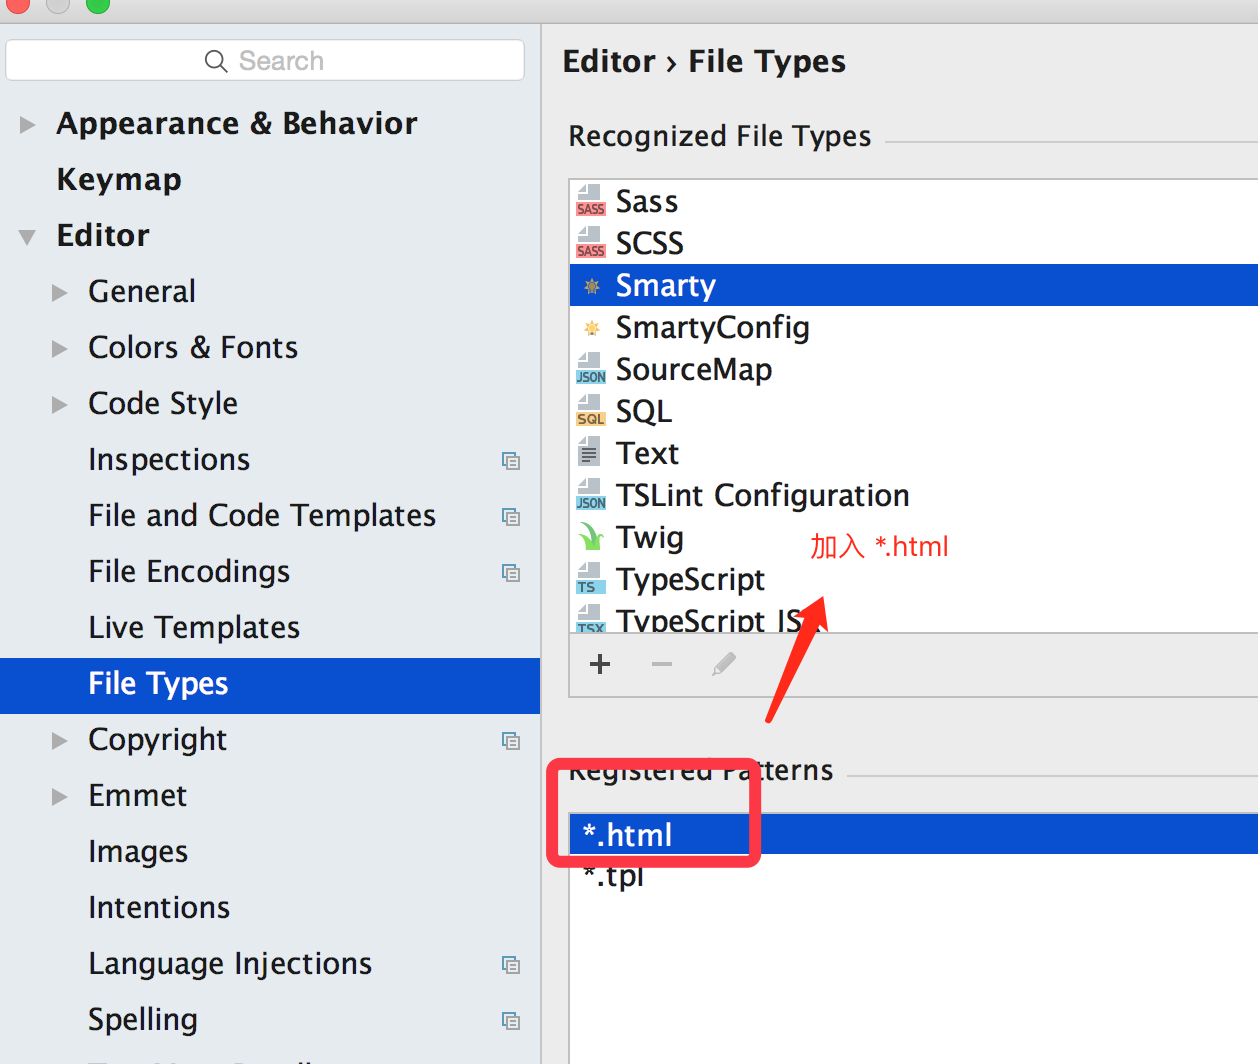
Task: Select the *.tpl registered pattern
Action: 614,878
